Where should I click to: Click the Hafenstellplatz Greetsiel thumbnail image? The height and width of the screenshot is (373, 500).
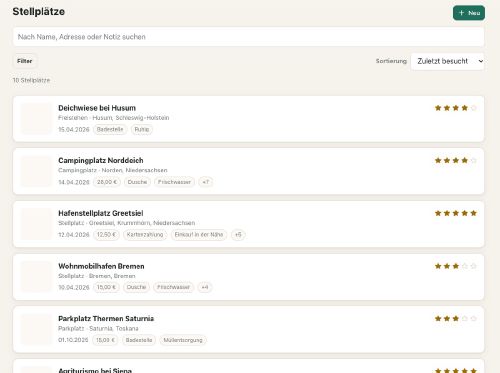36,224
